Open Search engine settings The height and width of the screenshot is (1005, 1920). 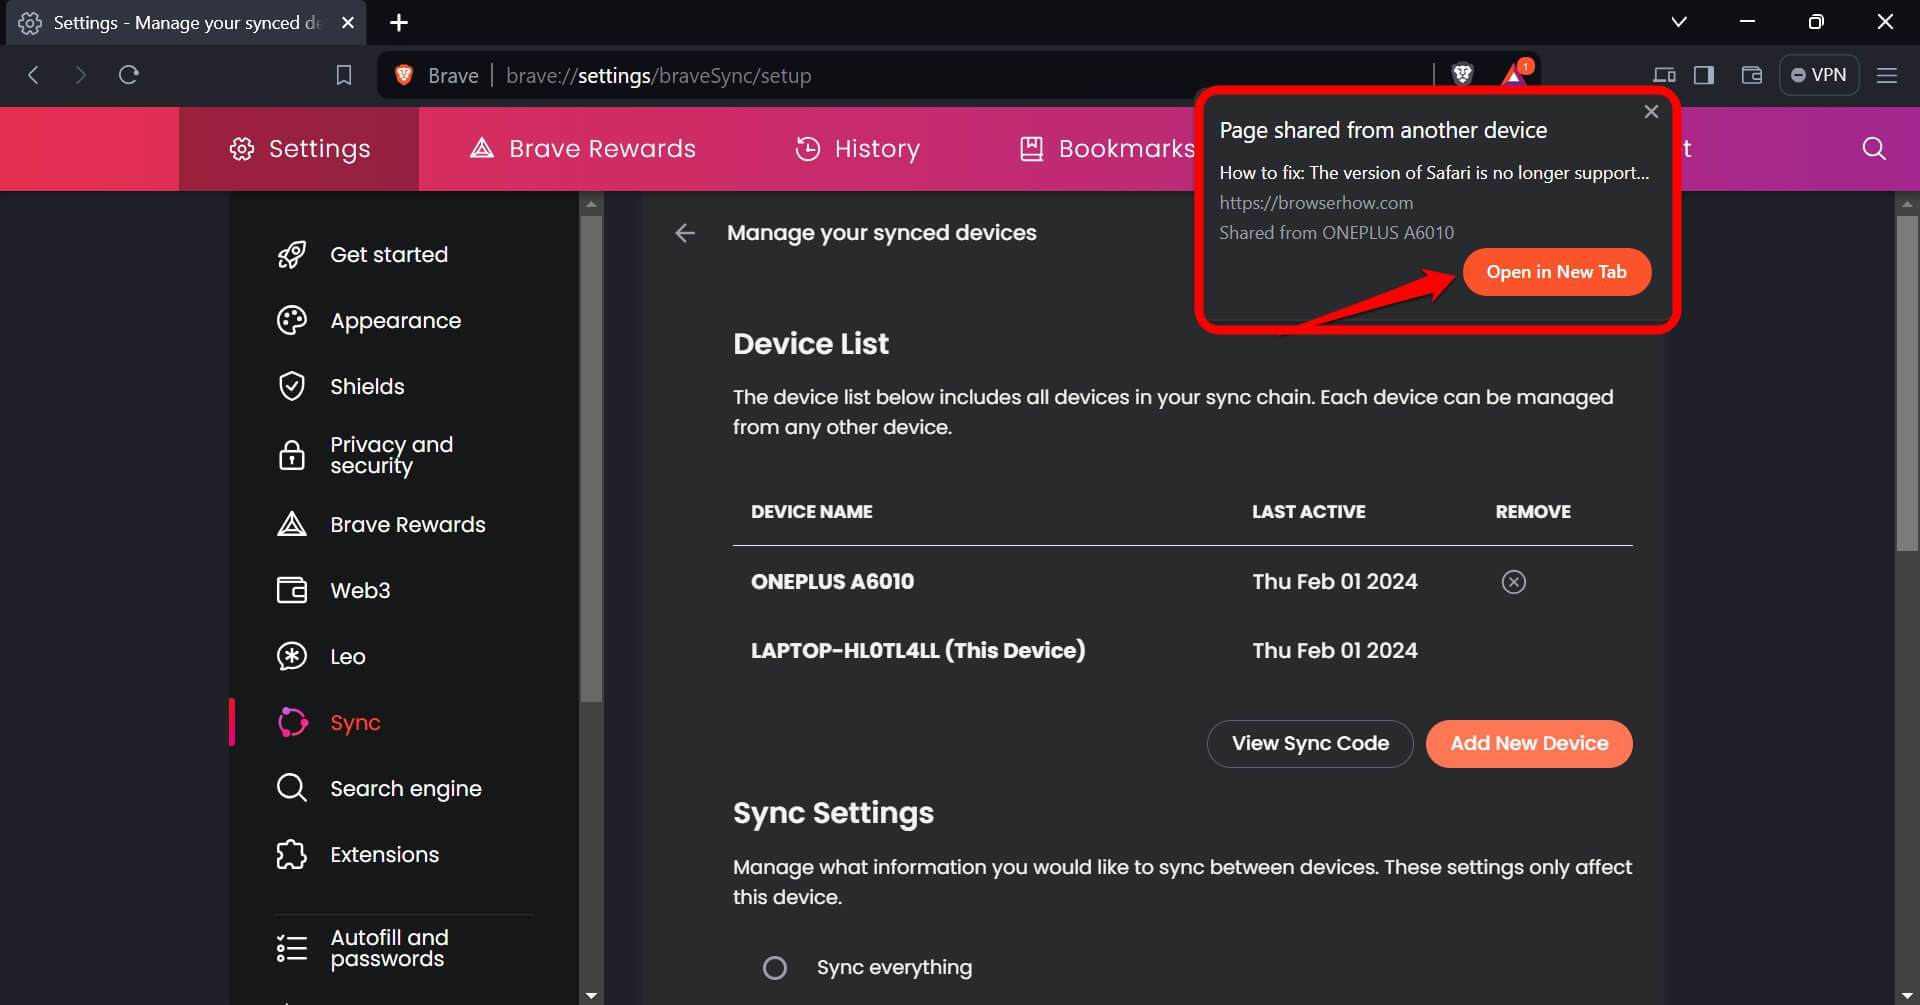[406, 789]
